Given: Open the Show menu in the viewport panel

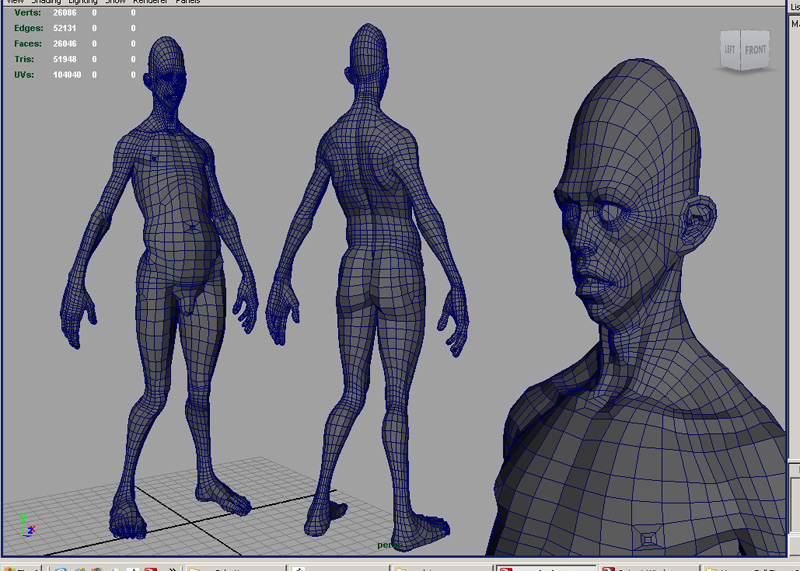Looking at the screenshot, I should [x=115, y=2].
